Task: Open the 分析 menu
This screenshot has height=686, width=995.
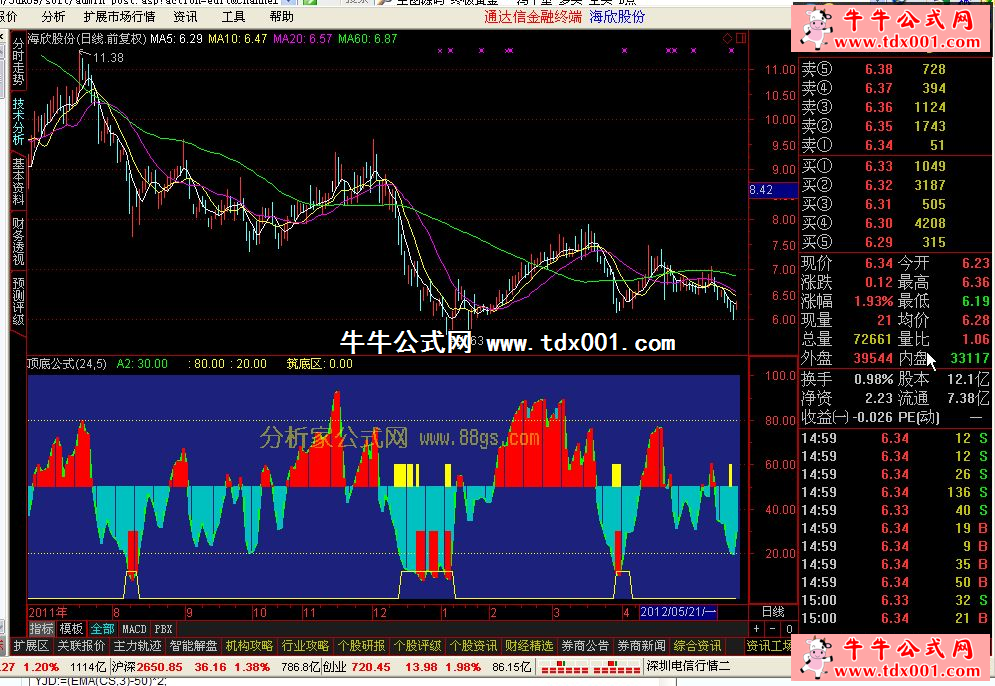Action: (x=54, y=17)
